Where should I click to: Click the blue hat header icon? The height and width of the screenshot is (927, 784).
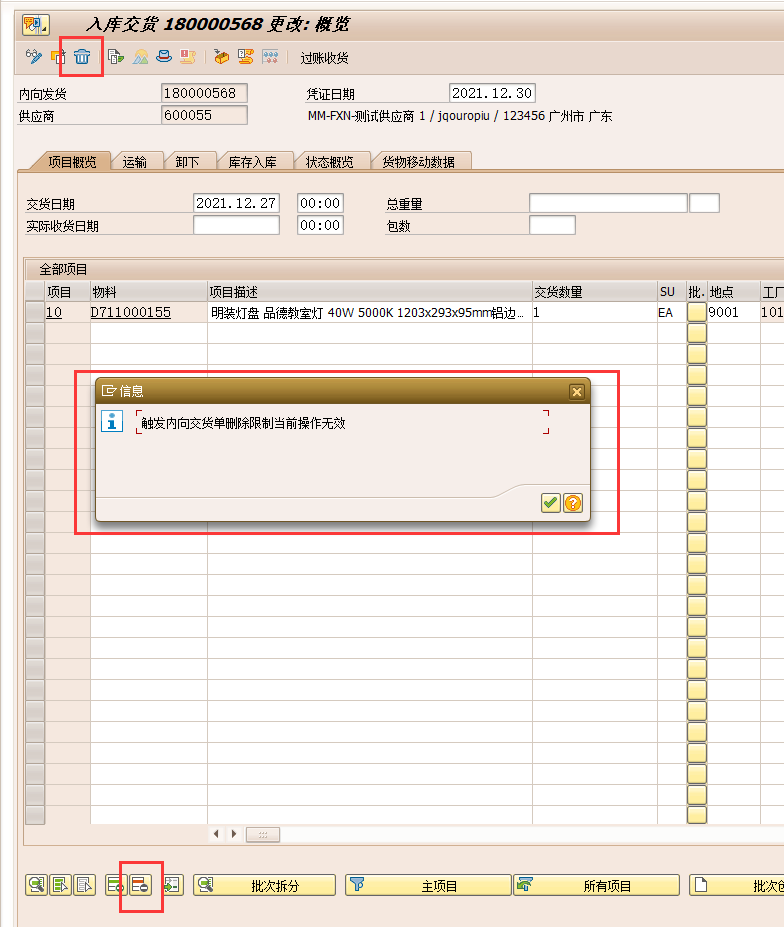click(x=164, y=57)
